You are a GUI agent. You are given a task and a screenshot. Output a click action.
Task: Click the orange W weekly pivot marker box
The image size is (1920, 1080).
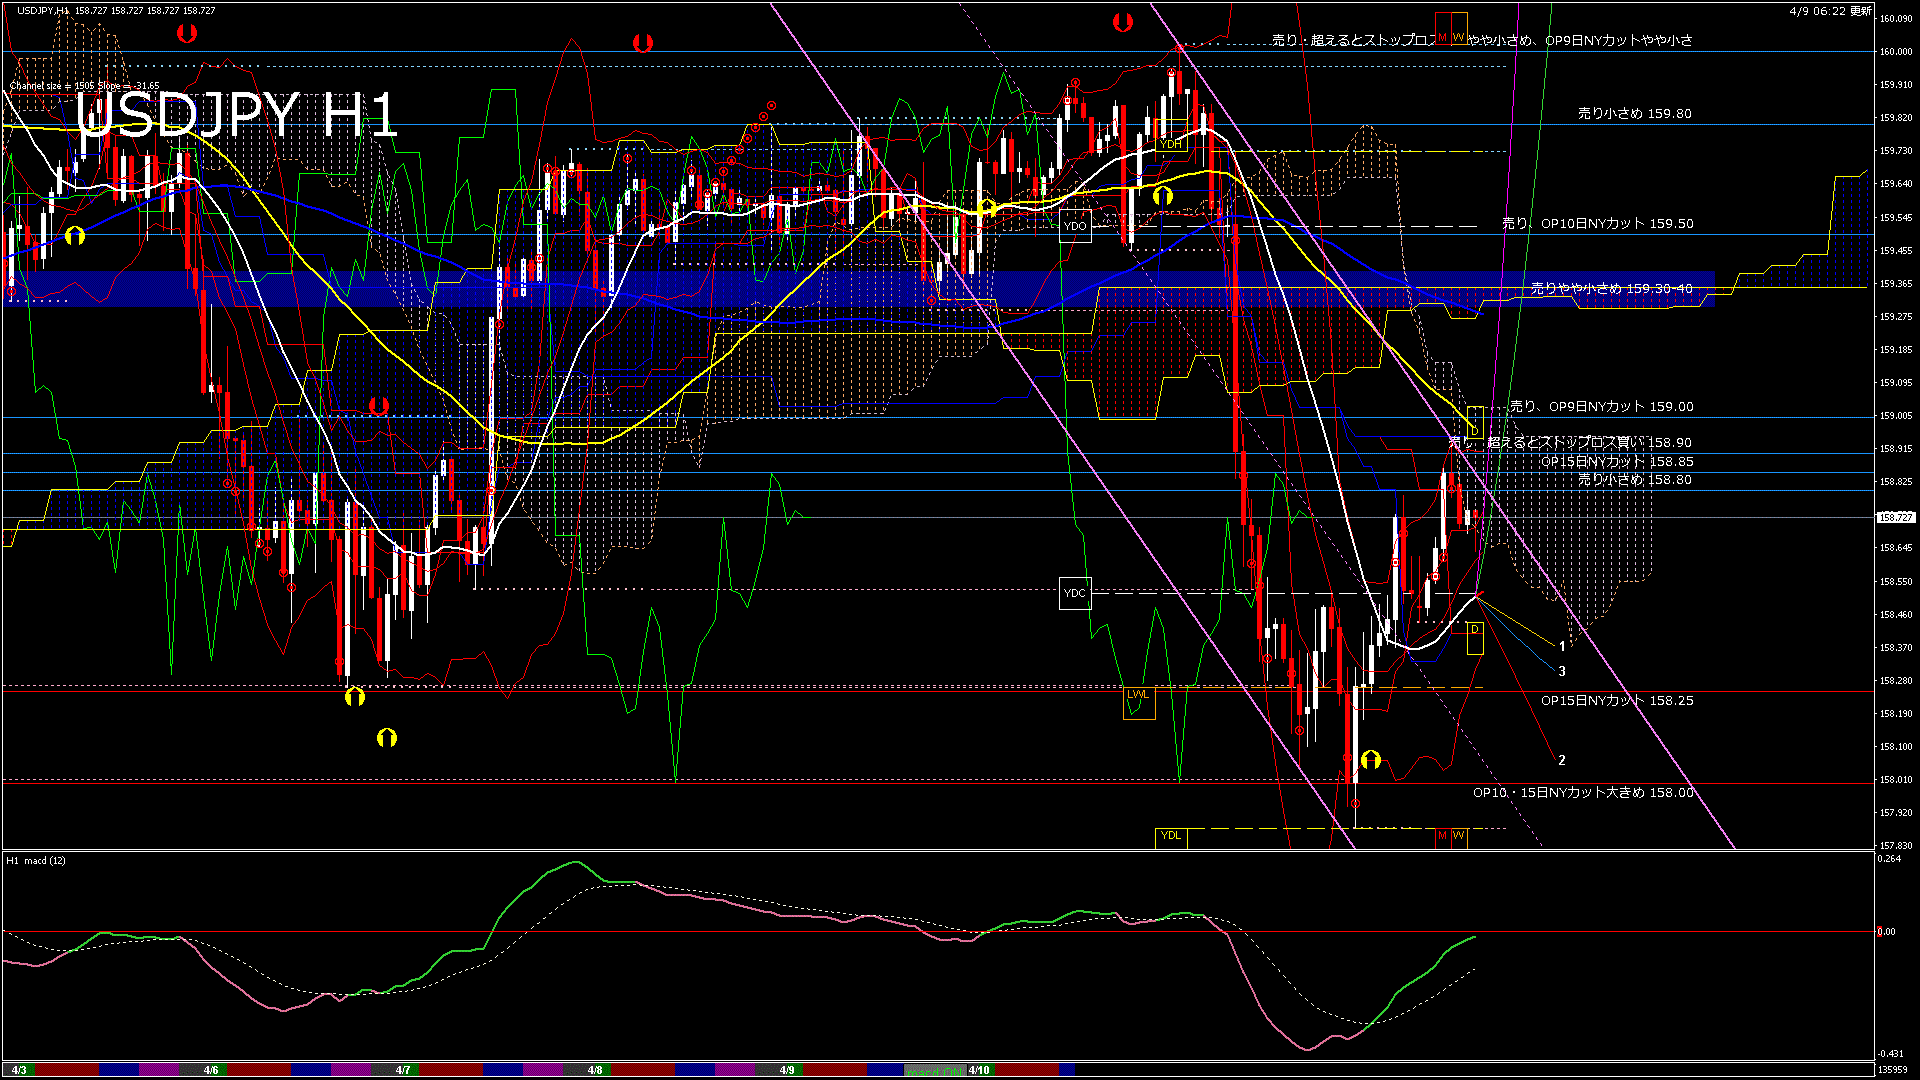click(x=1460, y=28)
